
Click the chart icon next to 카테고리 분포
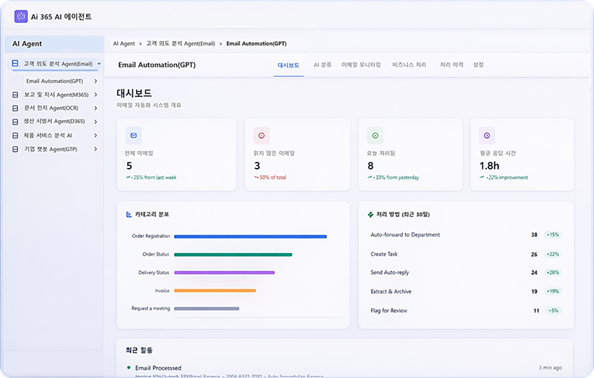pos(129,214)
